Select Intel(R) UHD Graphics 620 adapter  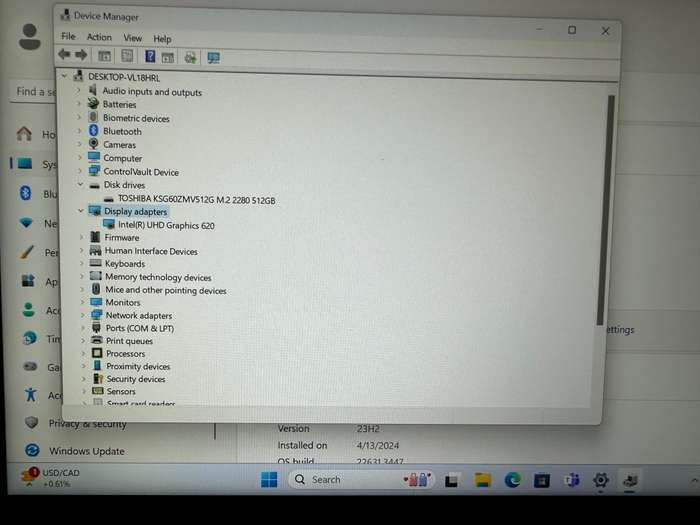166,225
